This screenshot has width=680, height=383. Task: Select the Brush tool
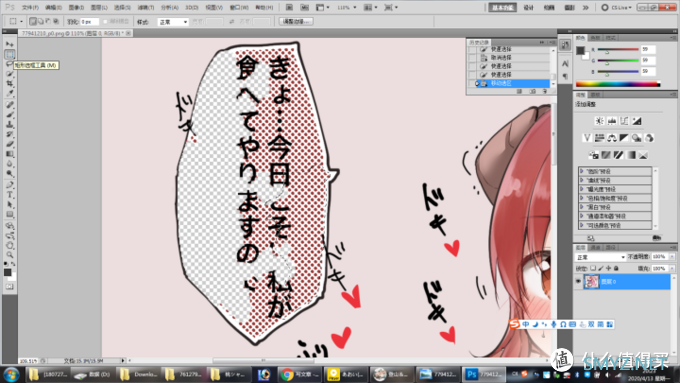tap(10, 115)
